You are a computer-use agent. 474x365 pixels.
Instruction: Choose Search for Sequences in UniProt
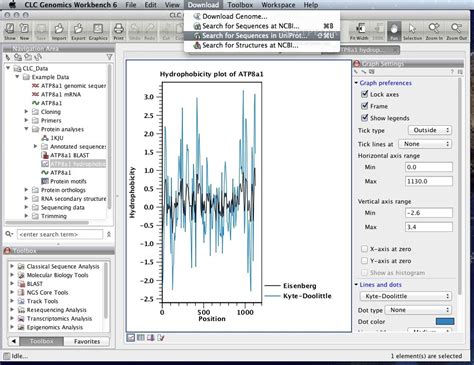pos(262,35)
